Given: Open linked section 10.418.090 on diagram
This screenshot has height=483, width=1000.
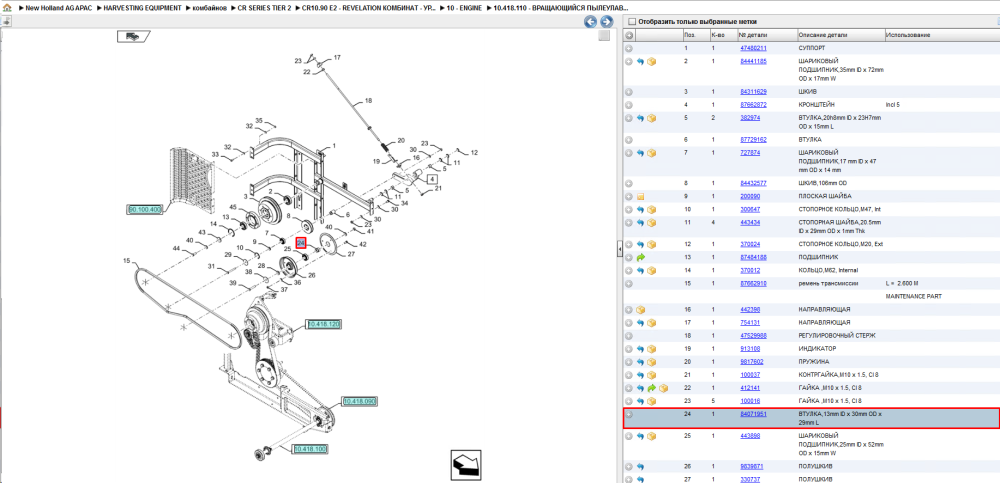Looking at the screenshot, I should click(360, 401).
